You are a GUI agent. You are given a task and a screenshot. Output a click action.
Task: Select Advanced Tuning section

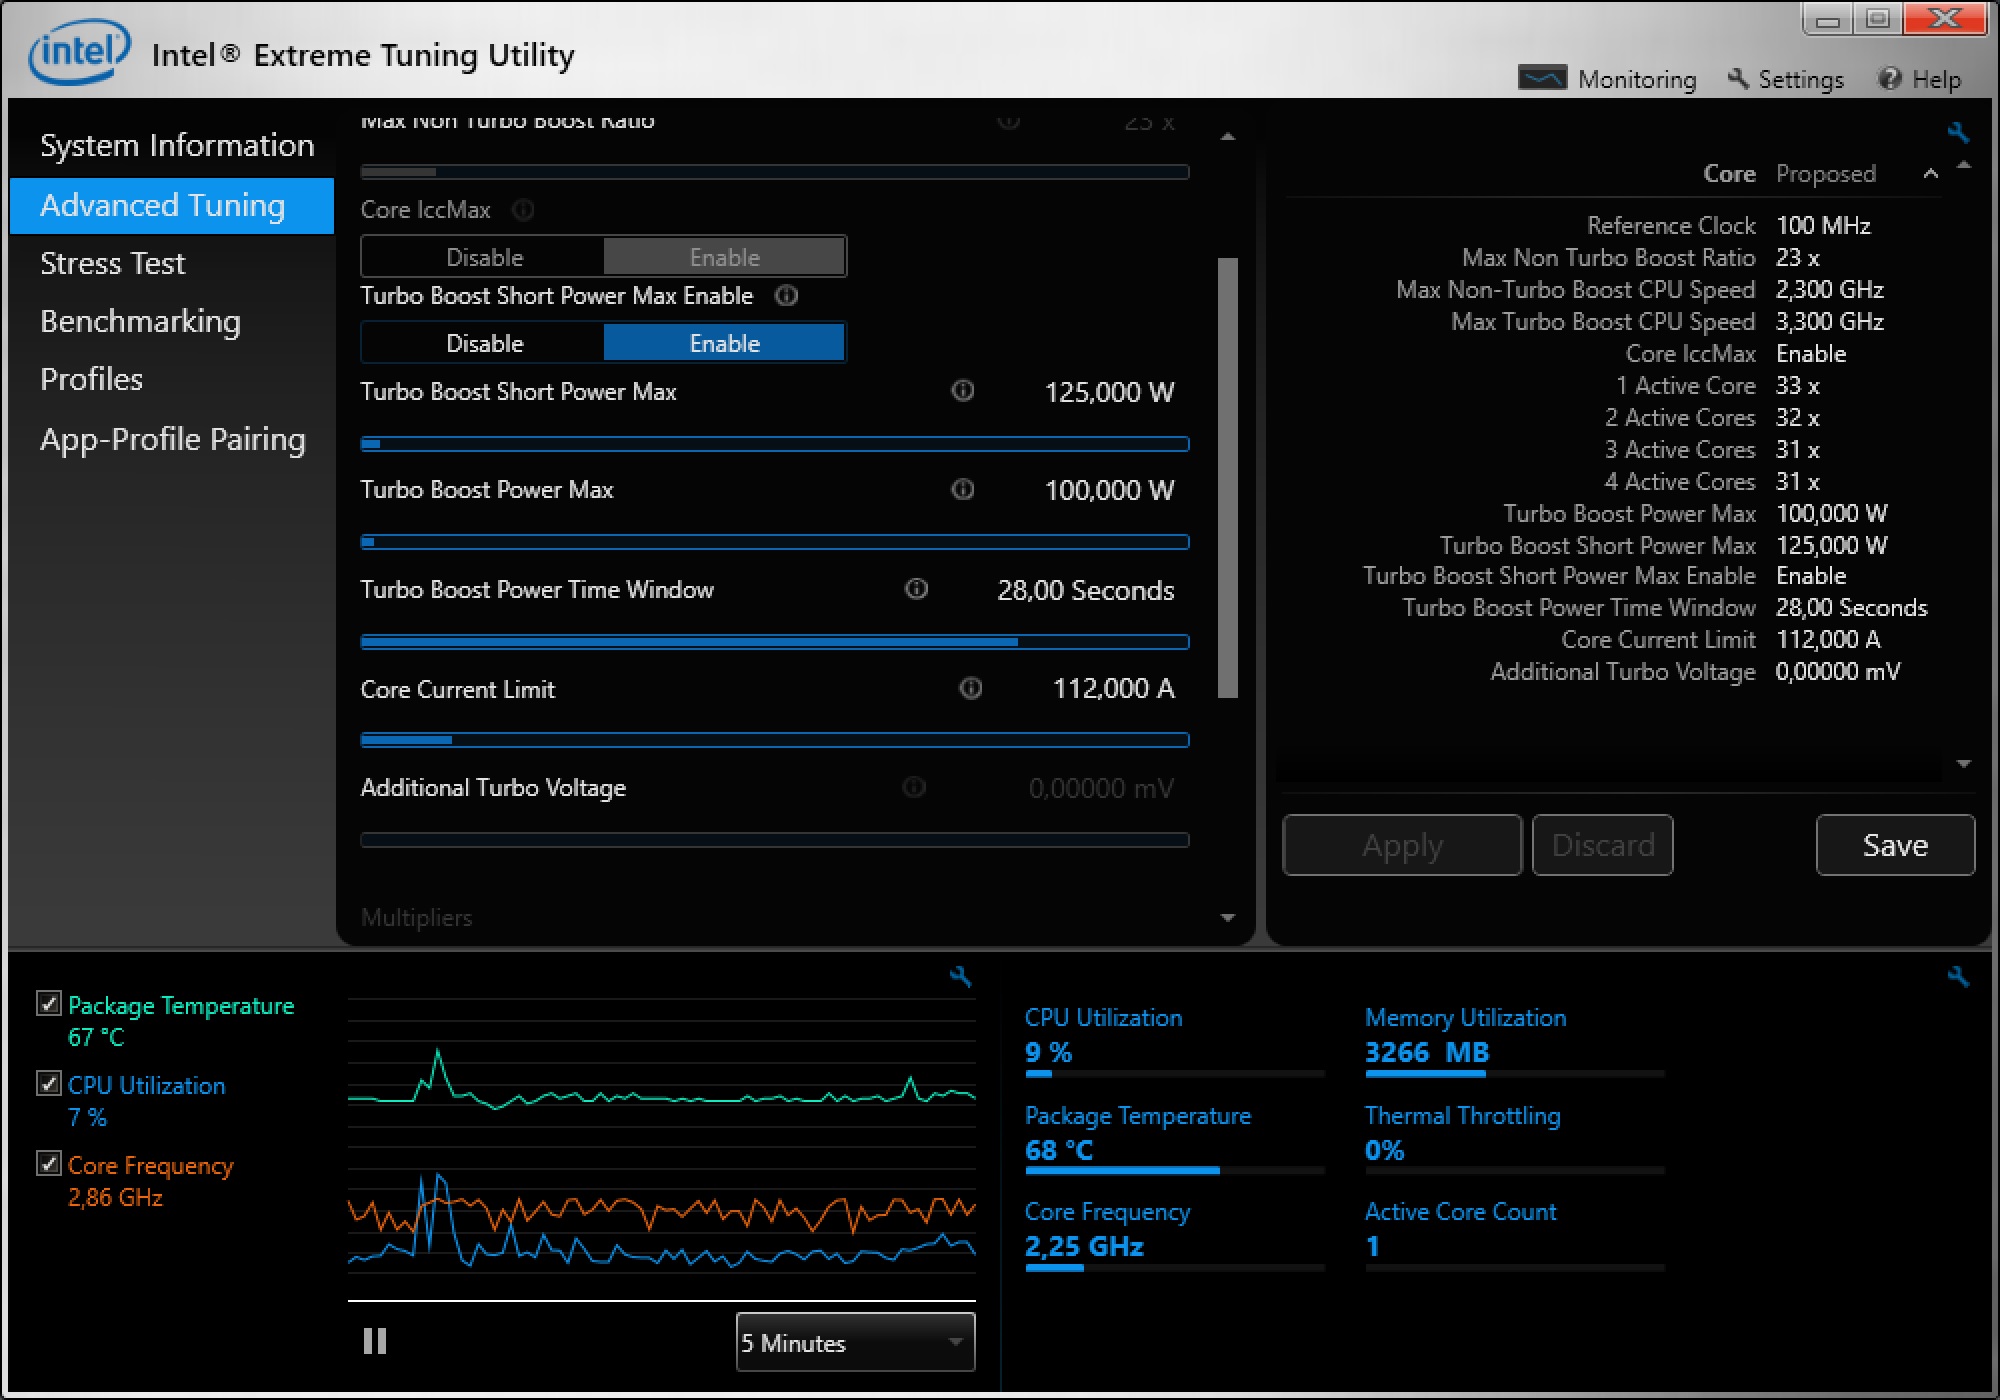172,205
